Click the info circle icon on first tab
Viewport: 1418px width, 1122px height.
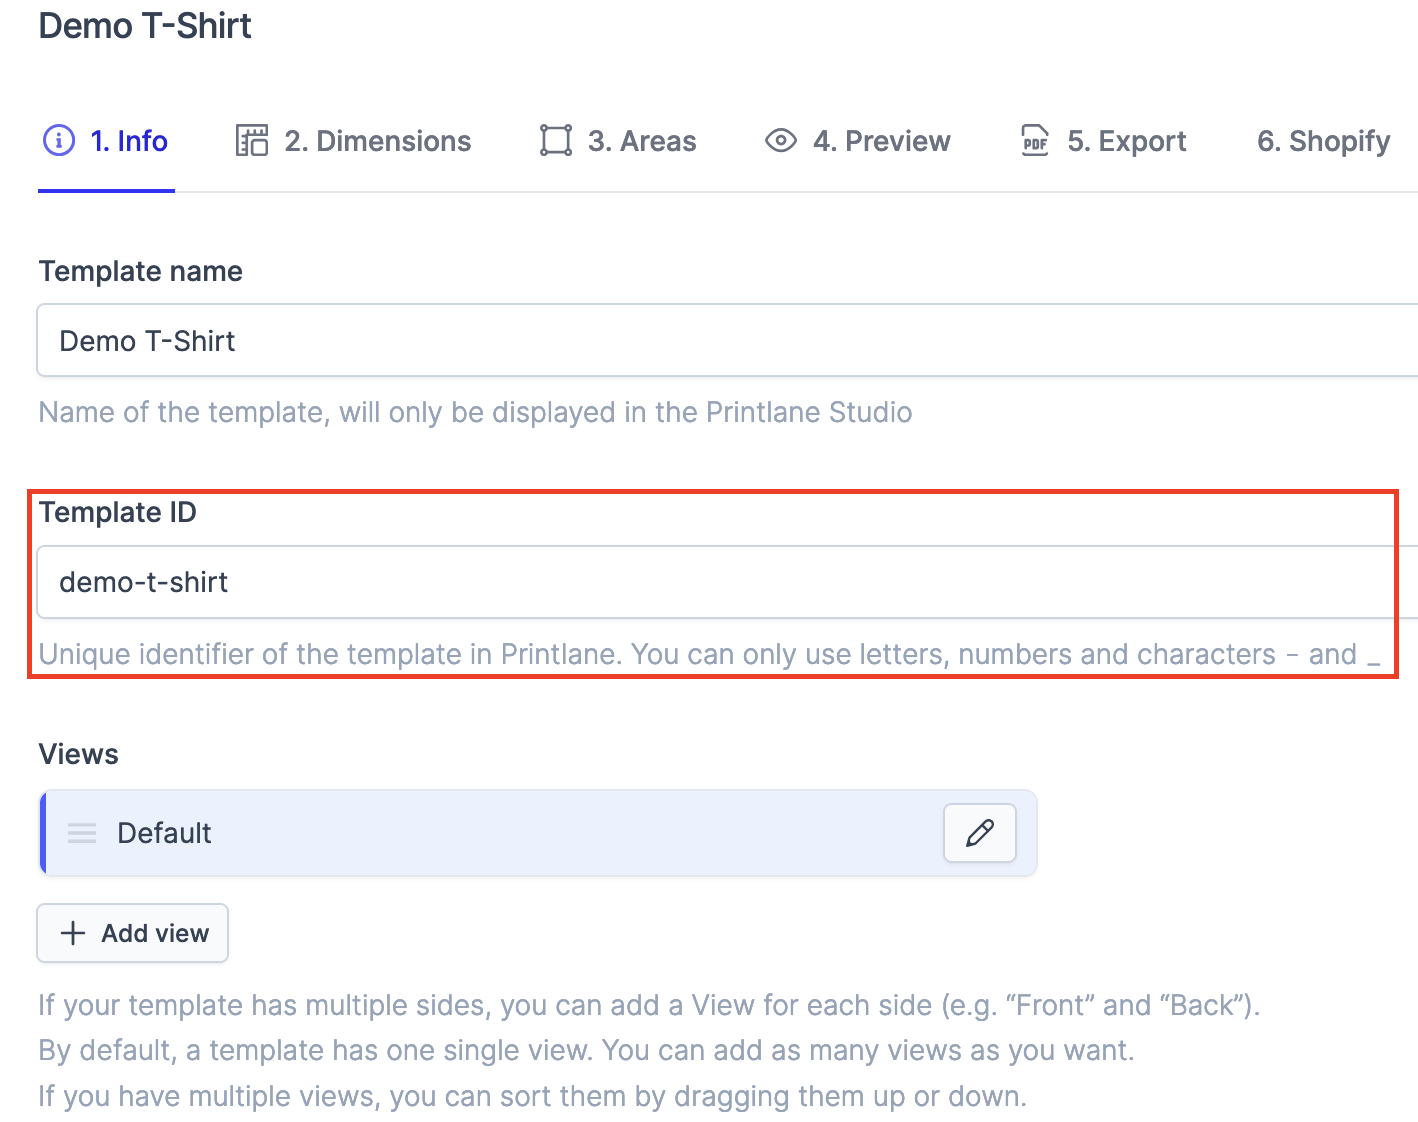pos(59,141)
